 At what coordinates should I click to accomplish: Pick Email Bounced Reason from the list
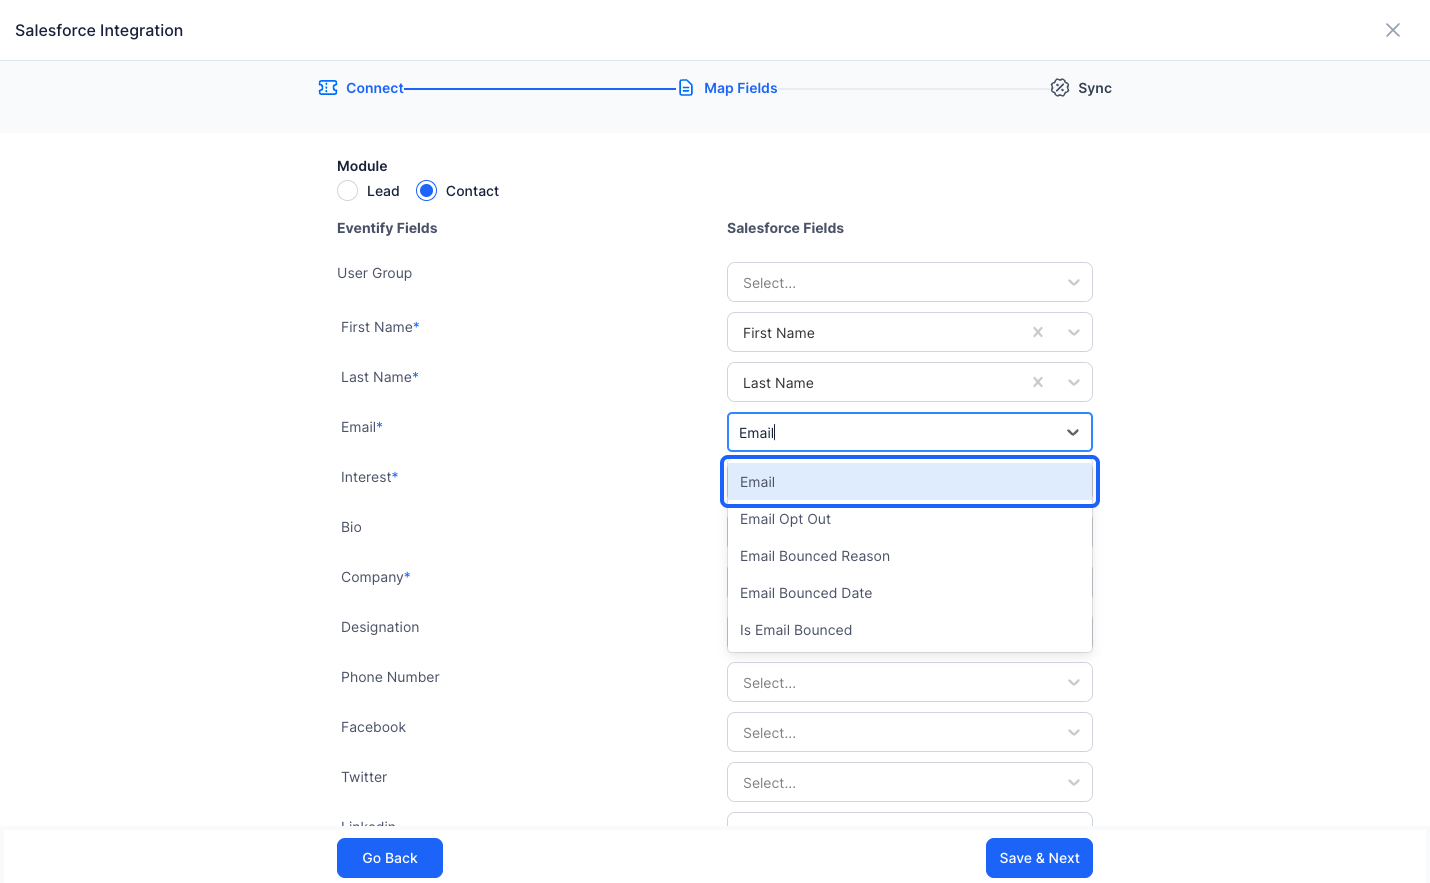(910, 556)
